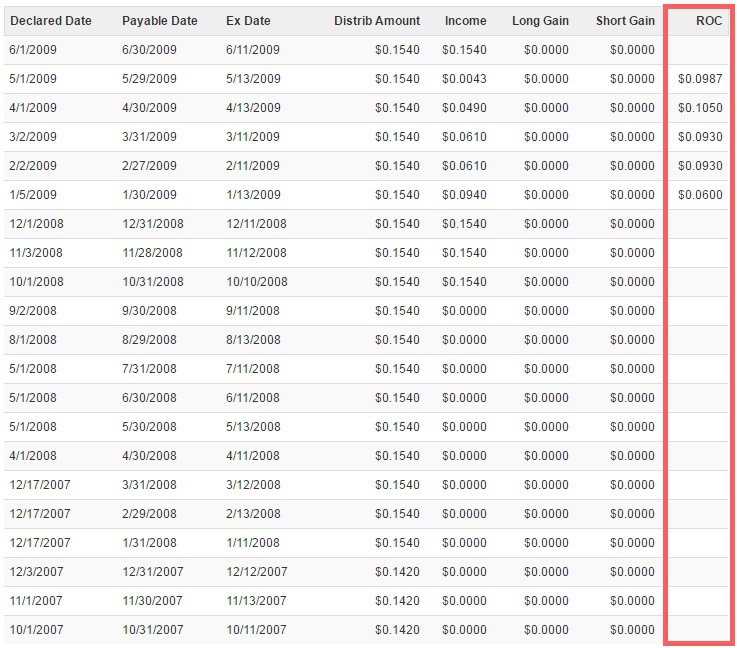Select ex date 5/13/2009
737x648 pixels.
253,79
